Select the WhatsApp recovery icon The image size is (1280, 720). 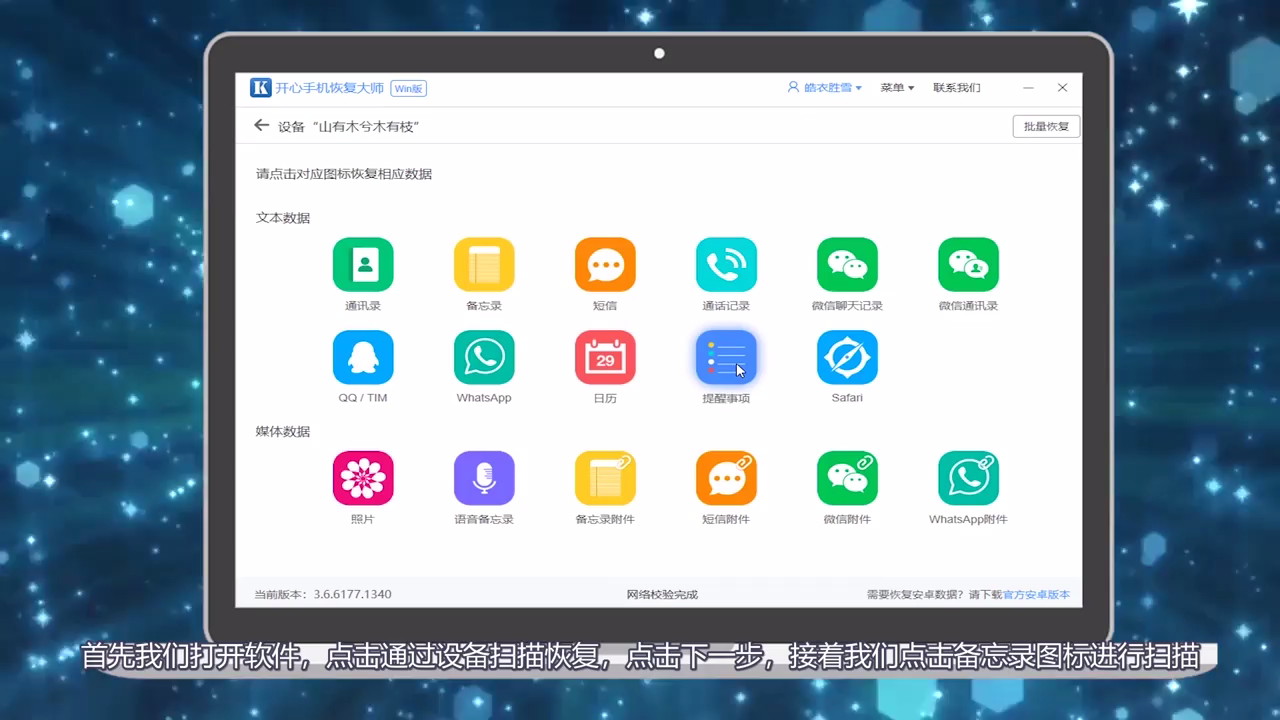pyautogui.click(x=484, y=356)
